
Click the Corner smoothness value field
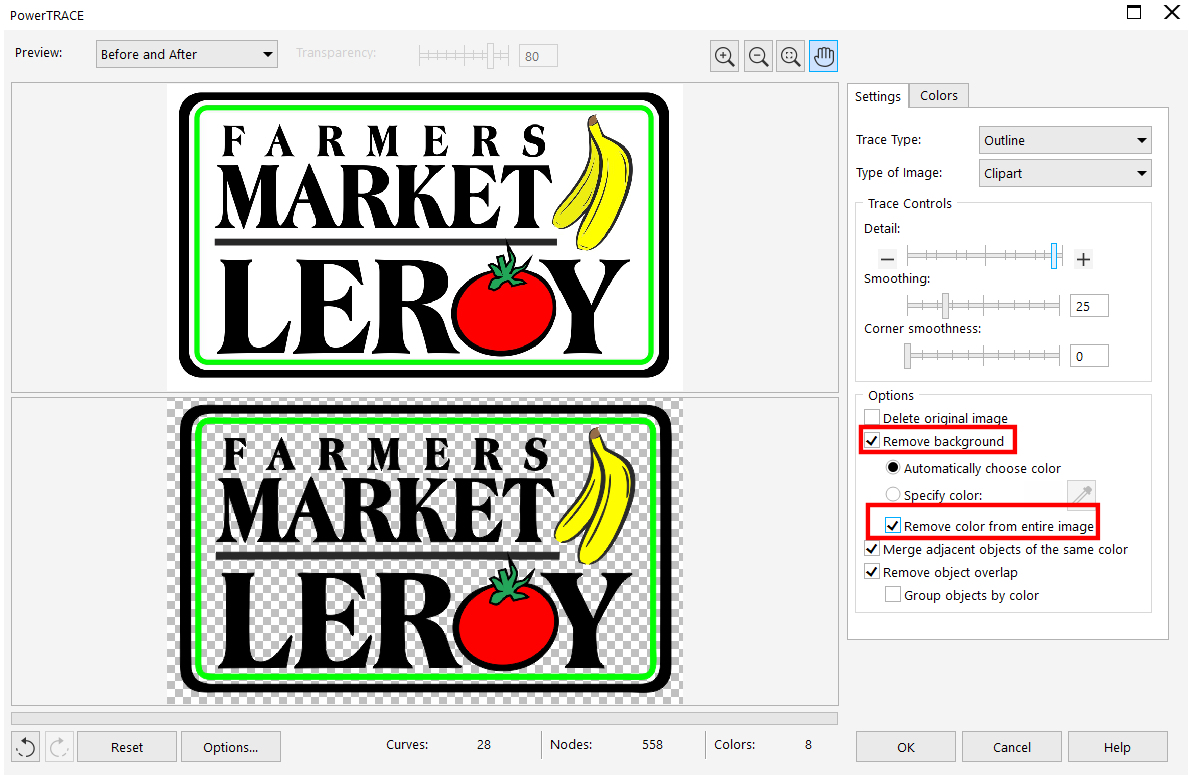pos(1089,355)
